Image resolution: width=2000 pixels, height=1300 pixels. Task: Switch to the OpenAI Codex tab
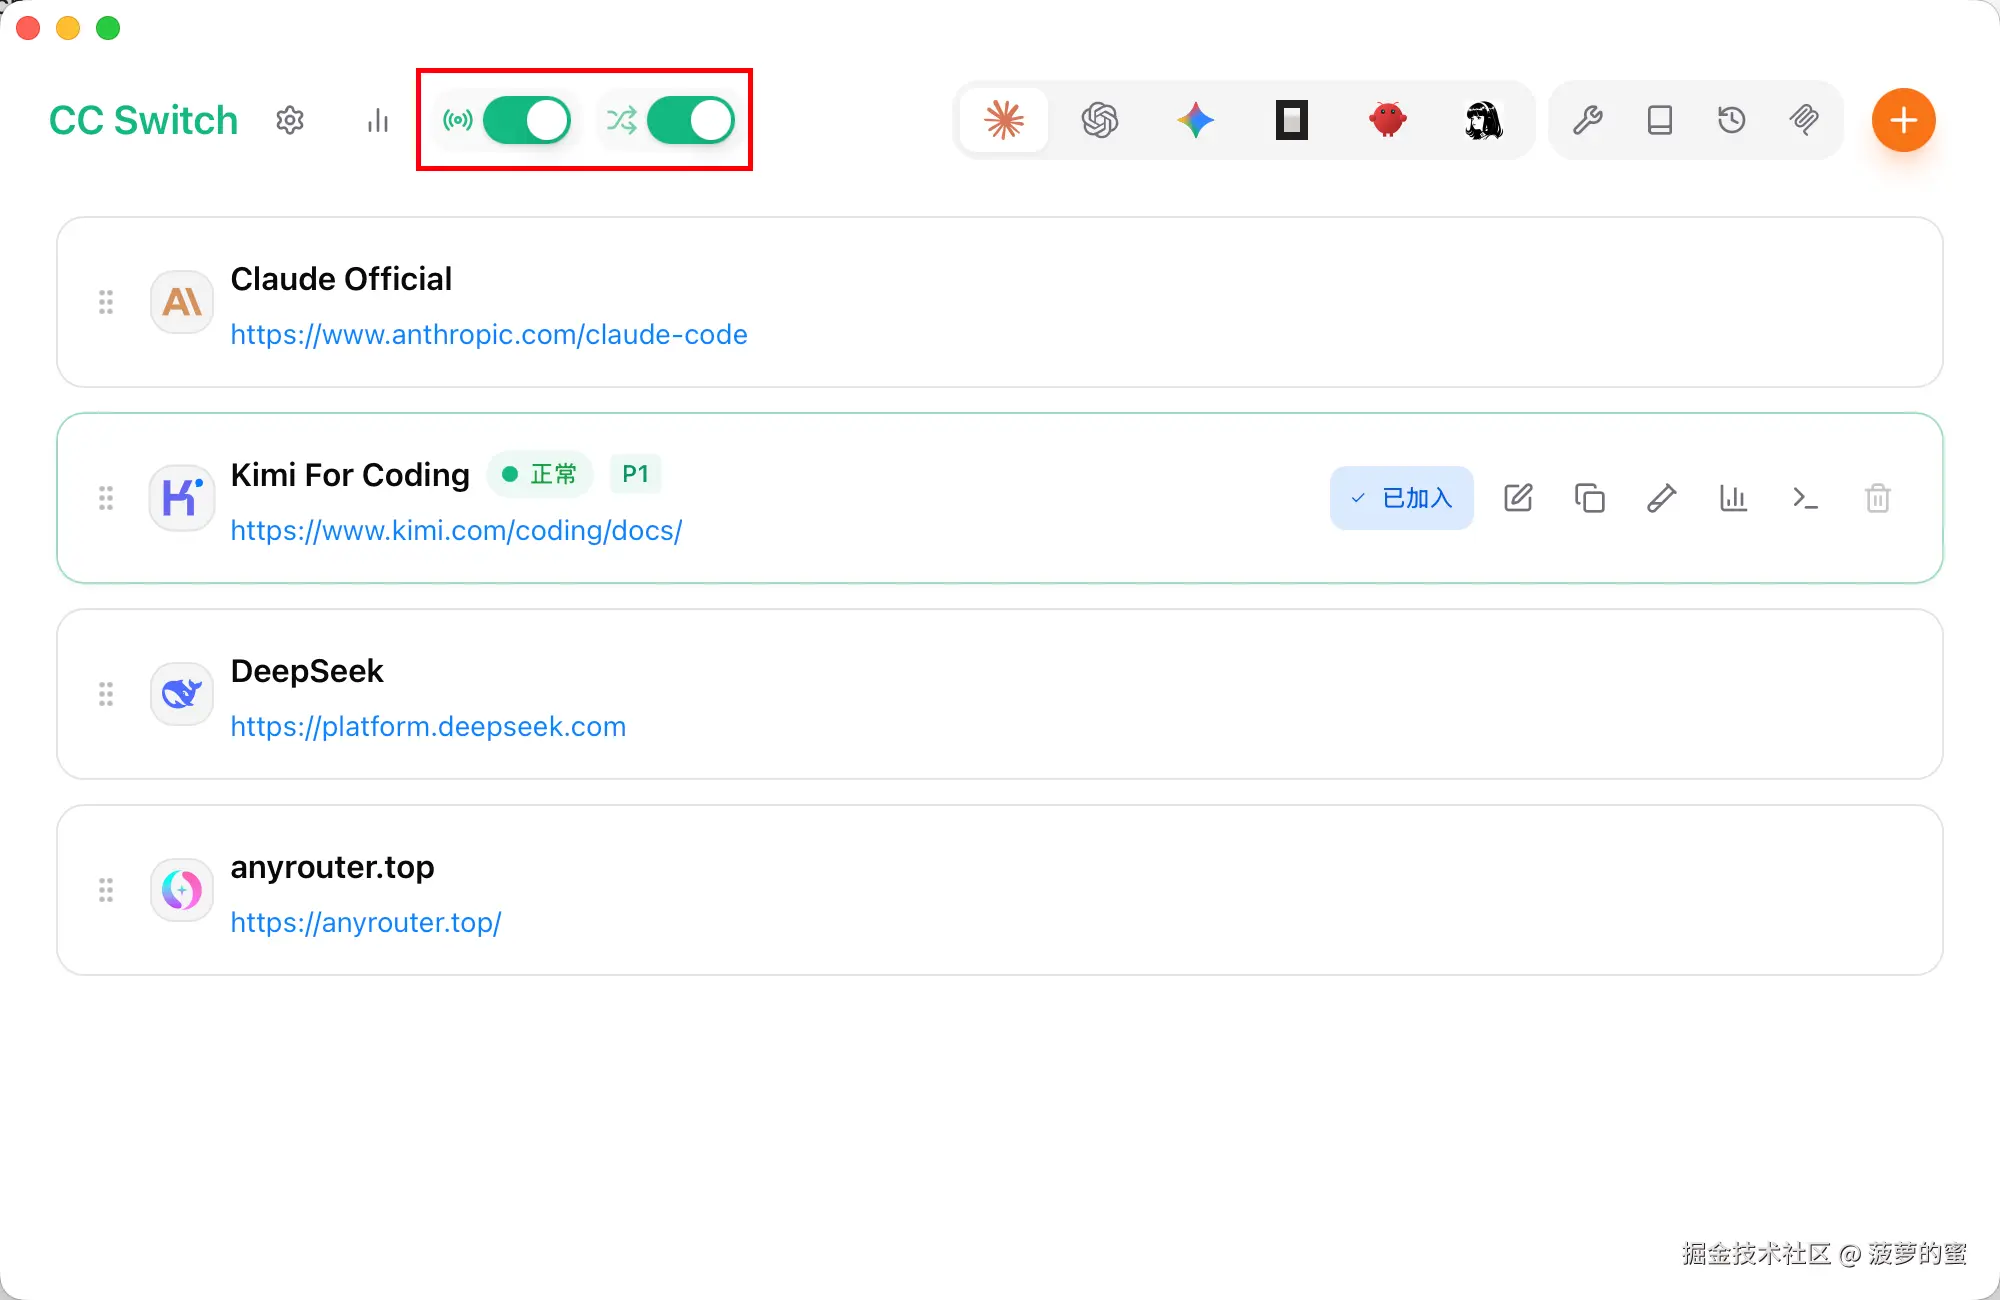point(1100,120)
